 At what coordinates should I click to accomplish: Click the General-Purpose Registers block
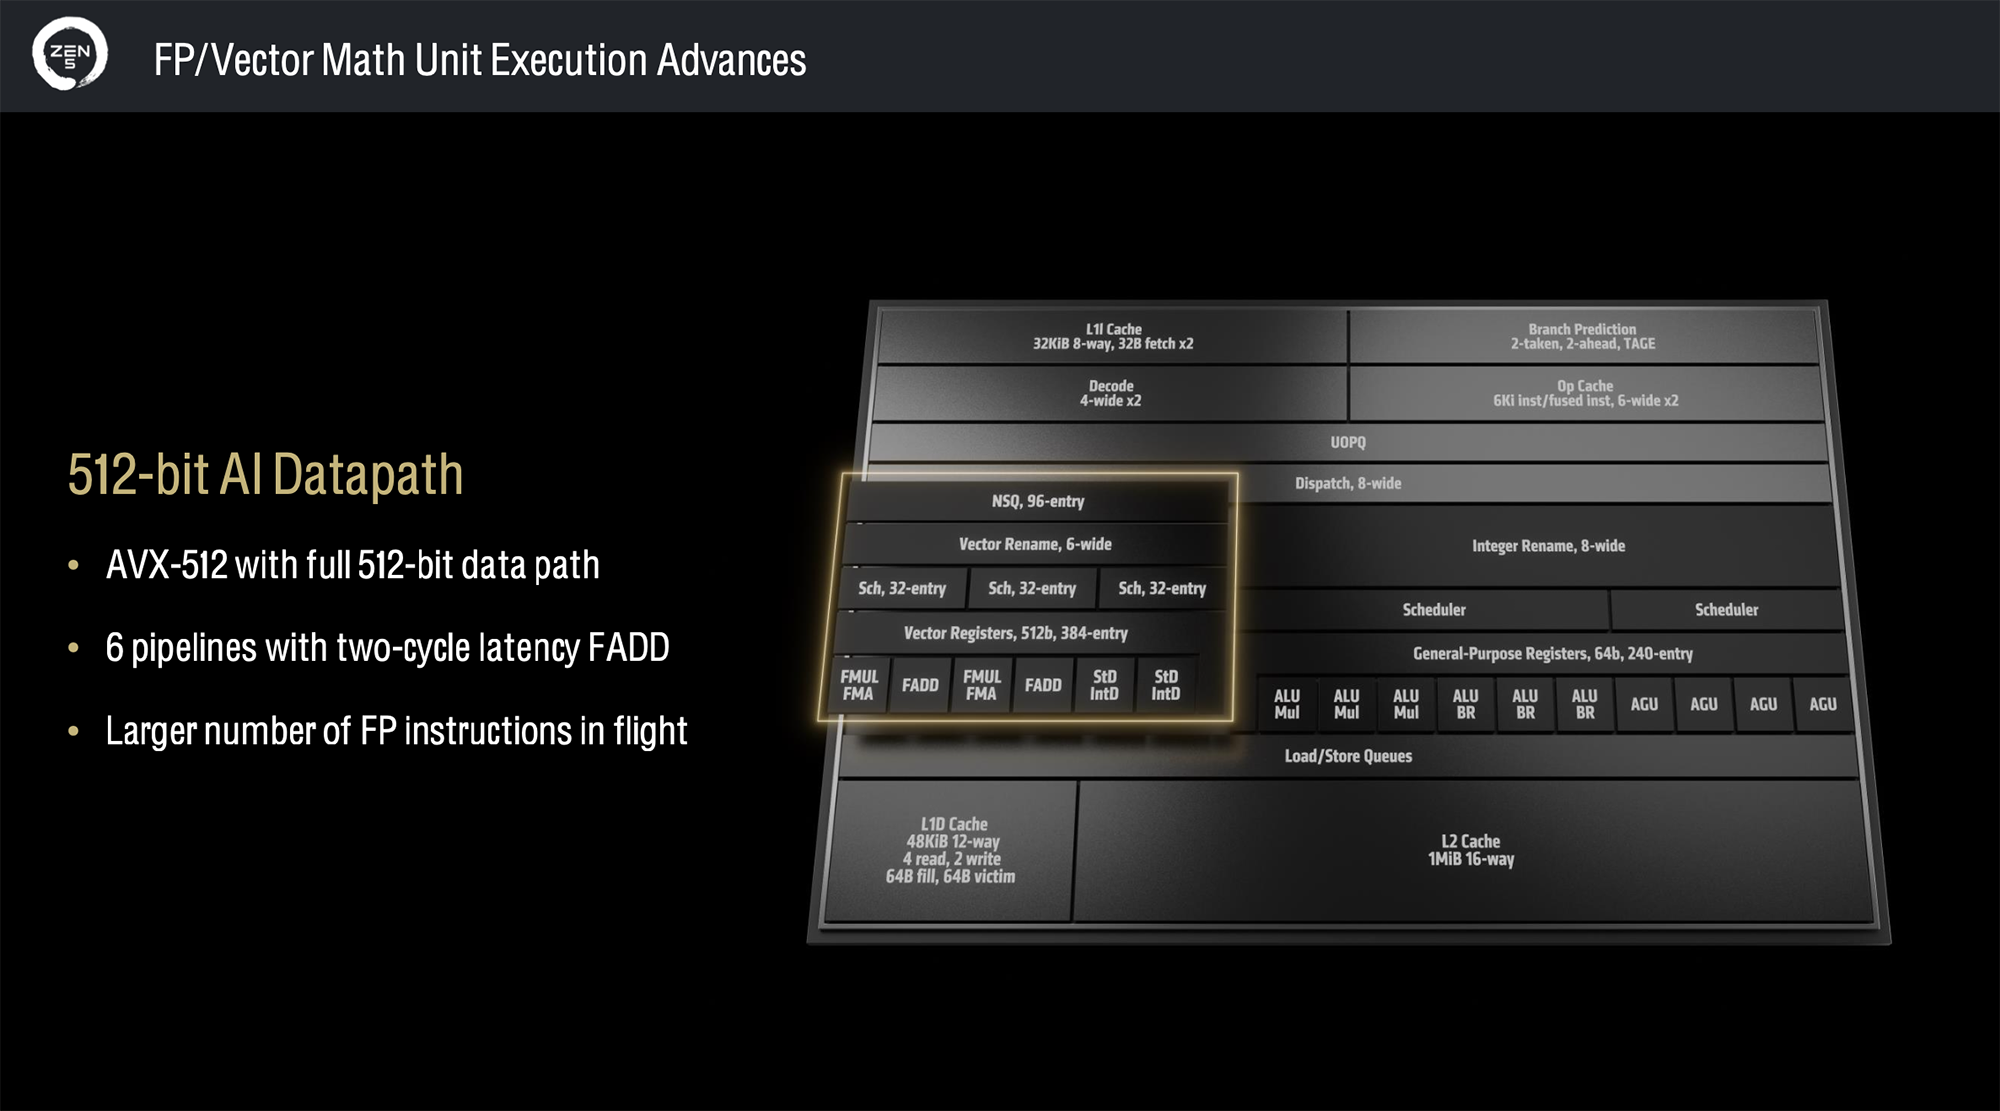1552,653
